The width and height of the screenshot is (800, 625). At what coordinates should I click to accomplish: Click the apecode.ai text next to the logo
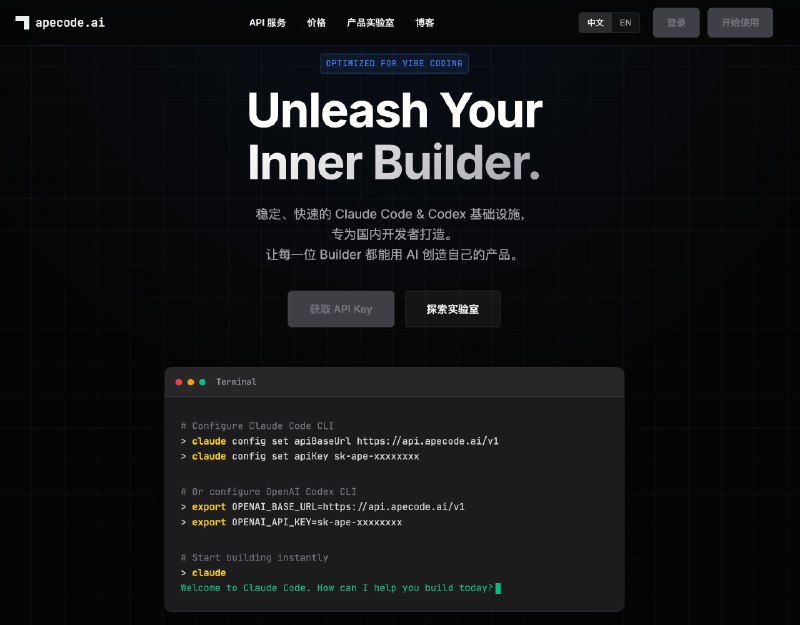tap(73, 22)
